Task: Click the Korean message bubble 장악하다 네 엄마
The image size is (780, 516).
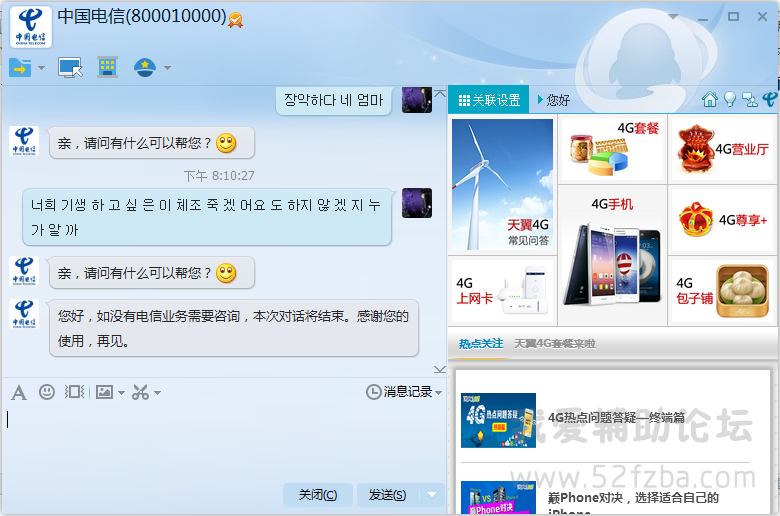Action: click(x=333, y=100)
